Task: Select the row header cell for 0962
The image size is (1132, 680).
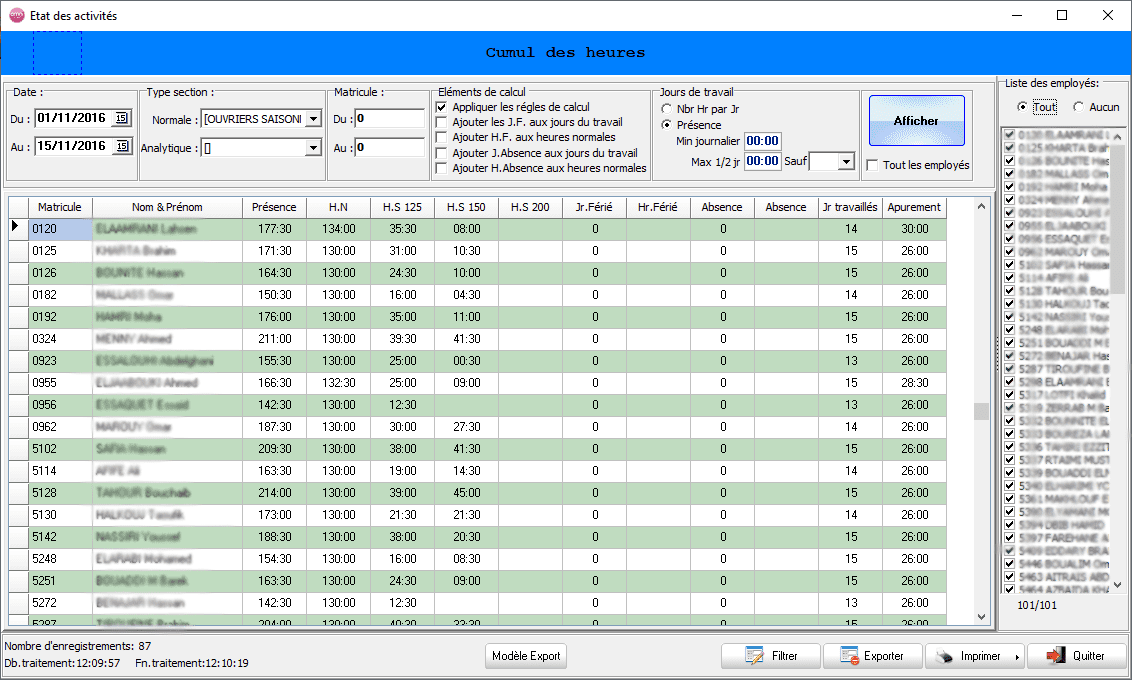Action: (18, 427)
